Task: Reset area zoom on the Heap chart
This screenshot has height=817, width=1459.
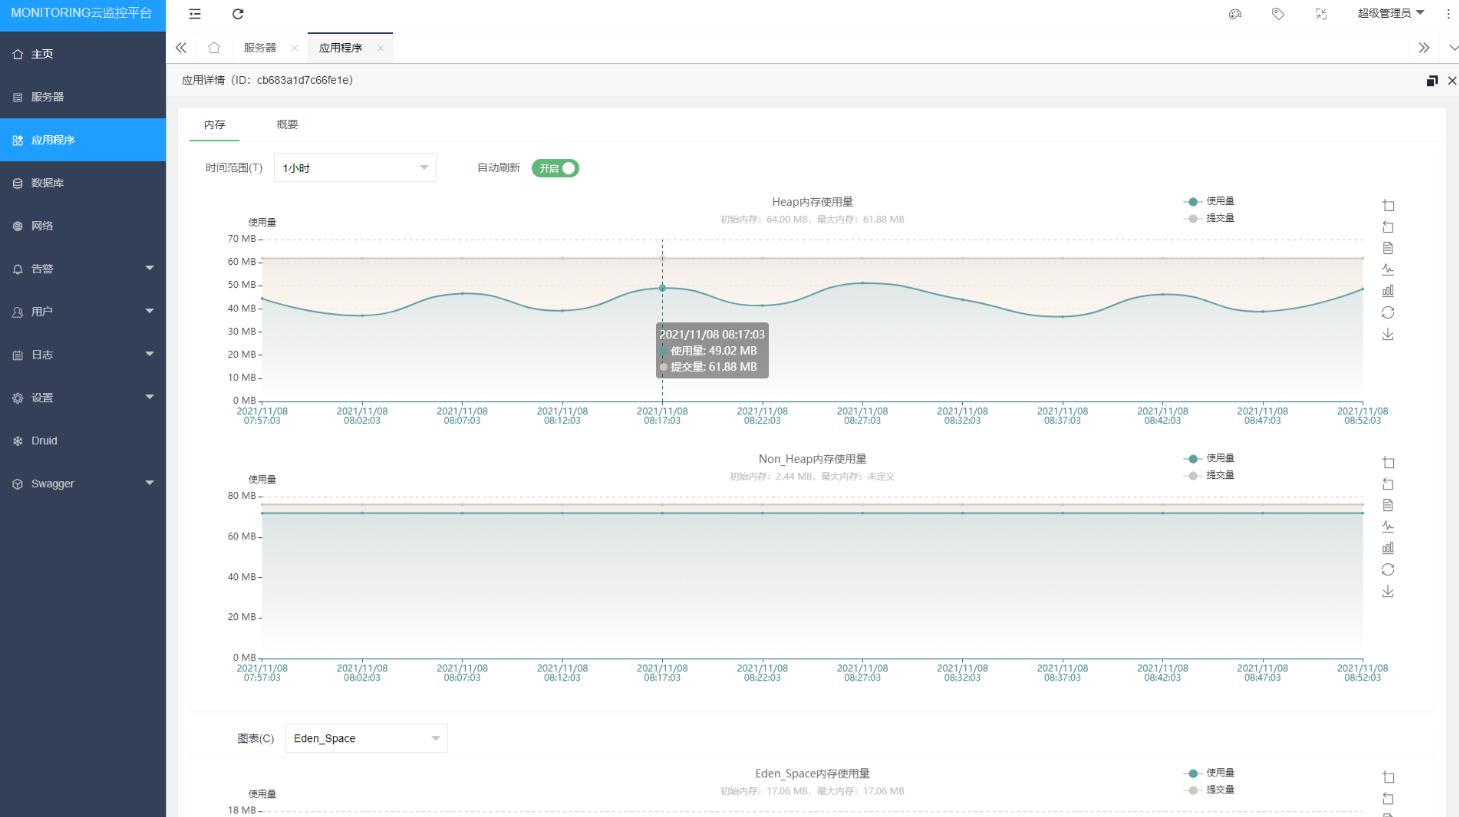Action: [1388, 227]
